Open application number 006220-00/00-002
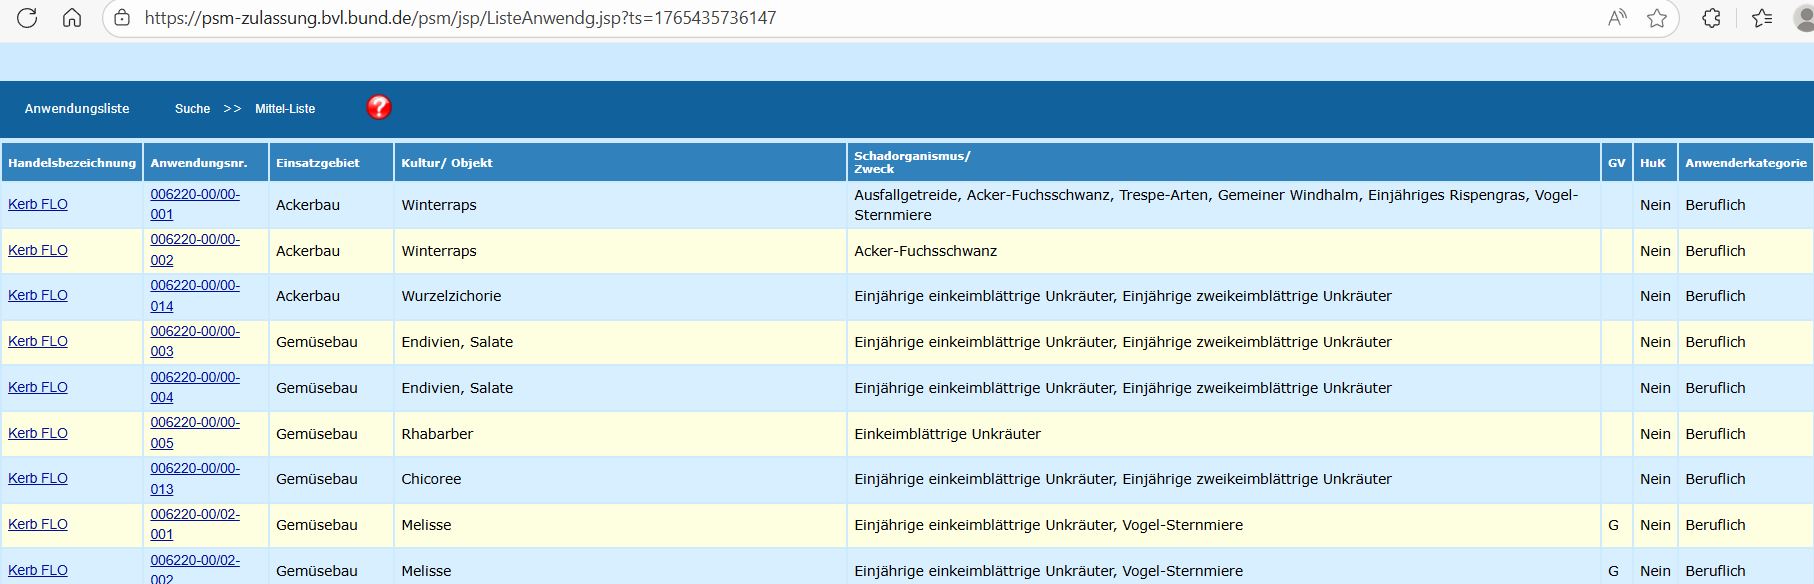Viewport: 1814px width, 584px height. pos(195,250)
